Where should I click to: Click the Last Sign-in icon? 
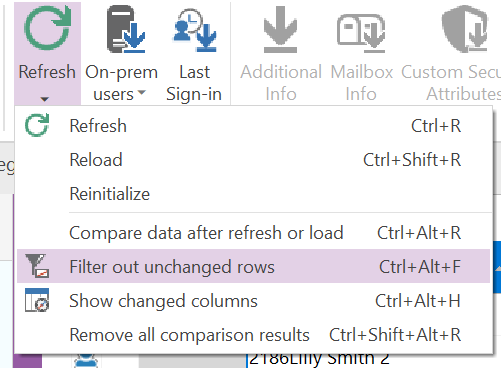pos(195,30)
